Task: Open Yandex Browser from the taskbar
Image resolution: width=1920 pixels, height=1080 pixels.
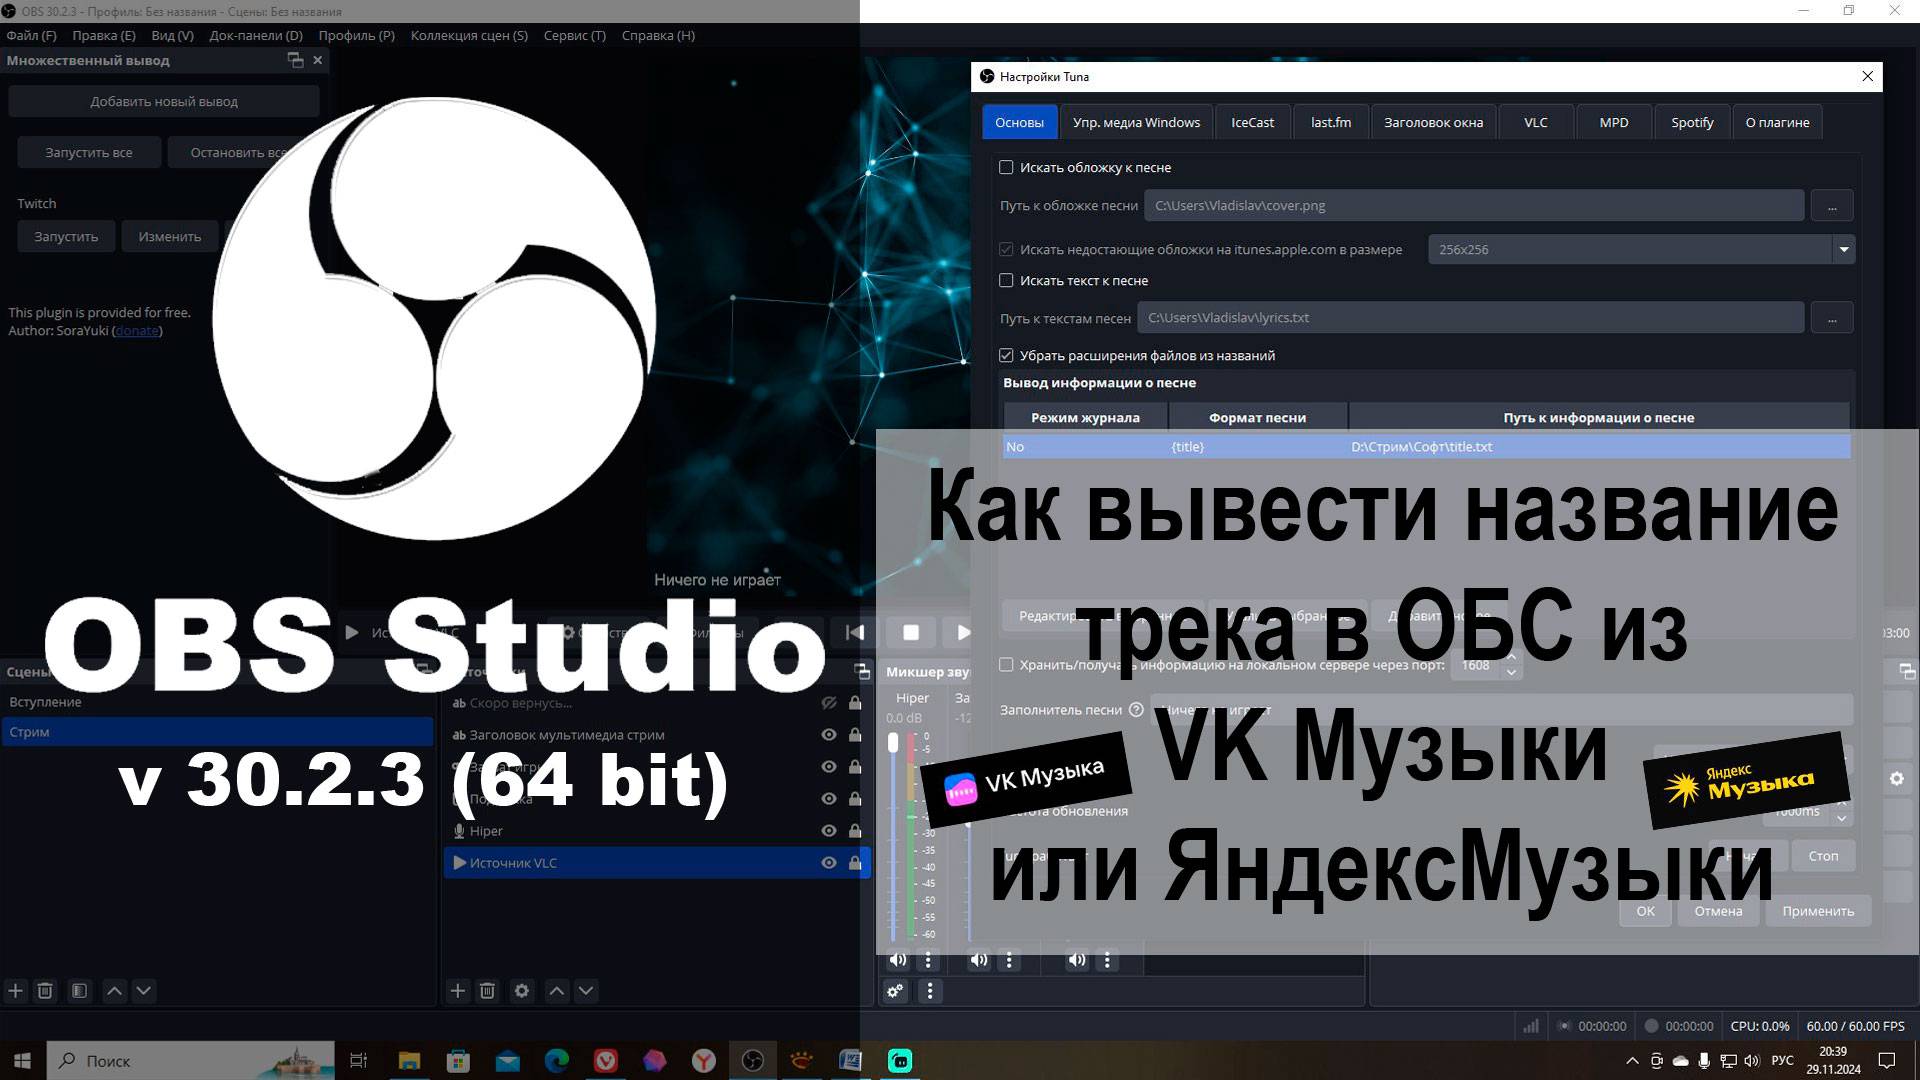Action: point(704,1061)
